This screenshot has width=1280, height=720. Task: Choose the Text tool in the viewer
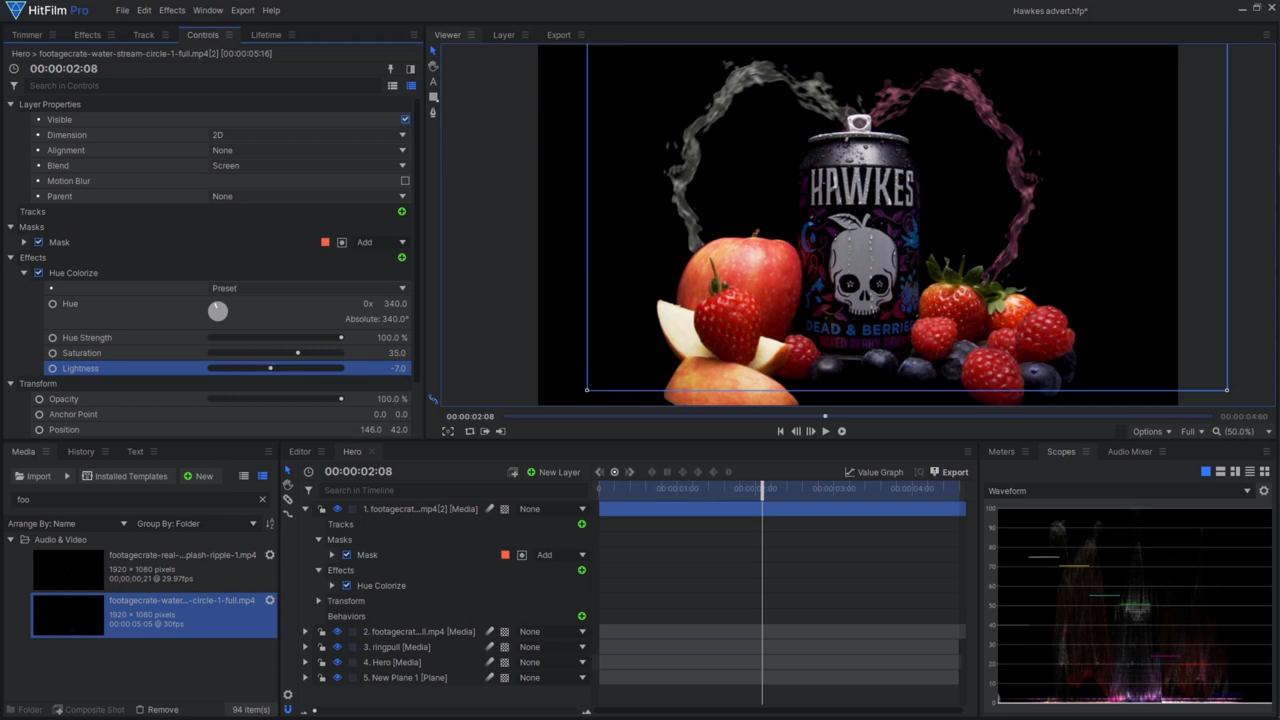[433, 82]
